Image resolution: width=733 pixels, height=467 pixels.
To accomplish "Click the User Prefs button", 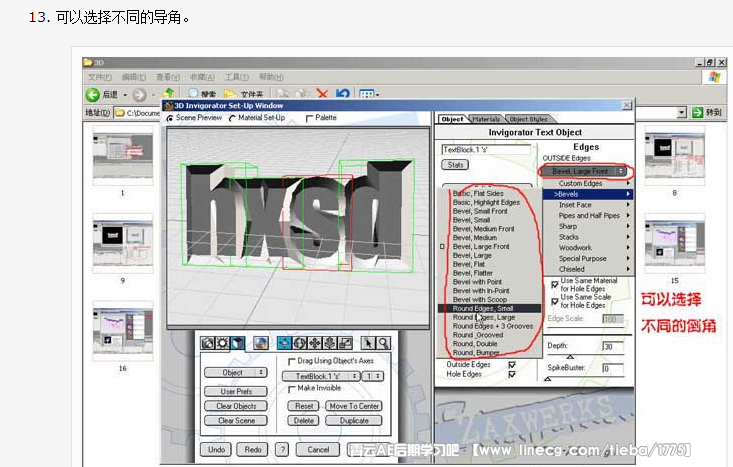I will pyautogui.click(x=236, y=391).
